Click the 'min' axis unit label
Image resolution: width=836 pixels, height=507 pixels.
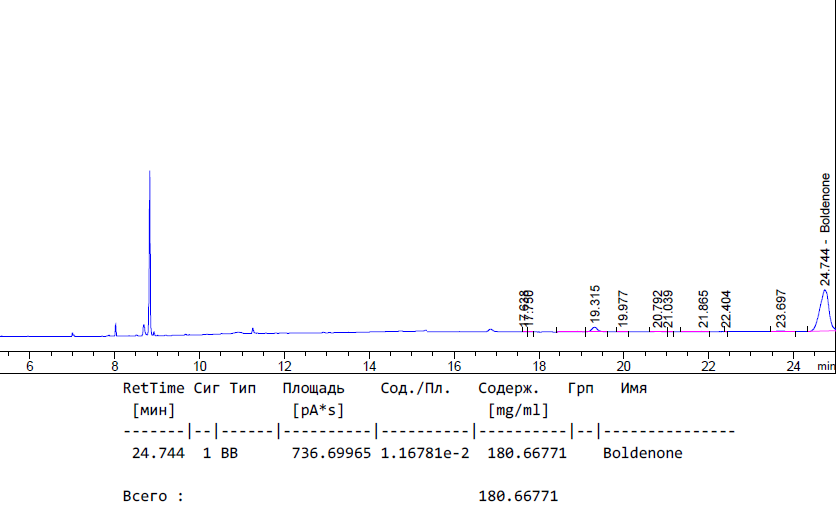[825, 367]
